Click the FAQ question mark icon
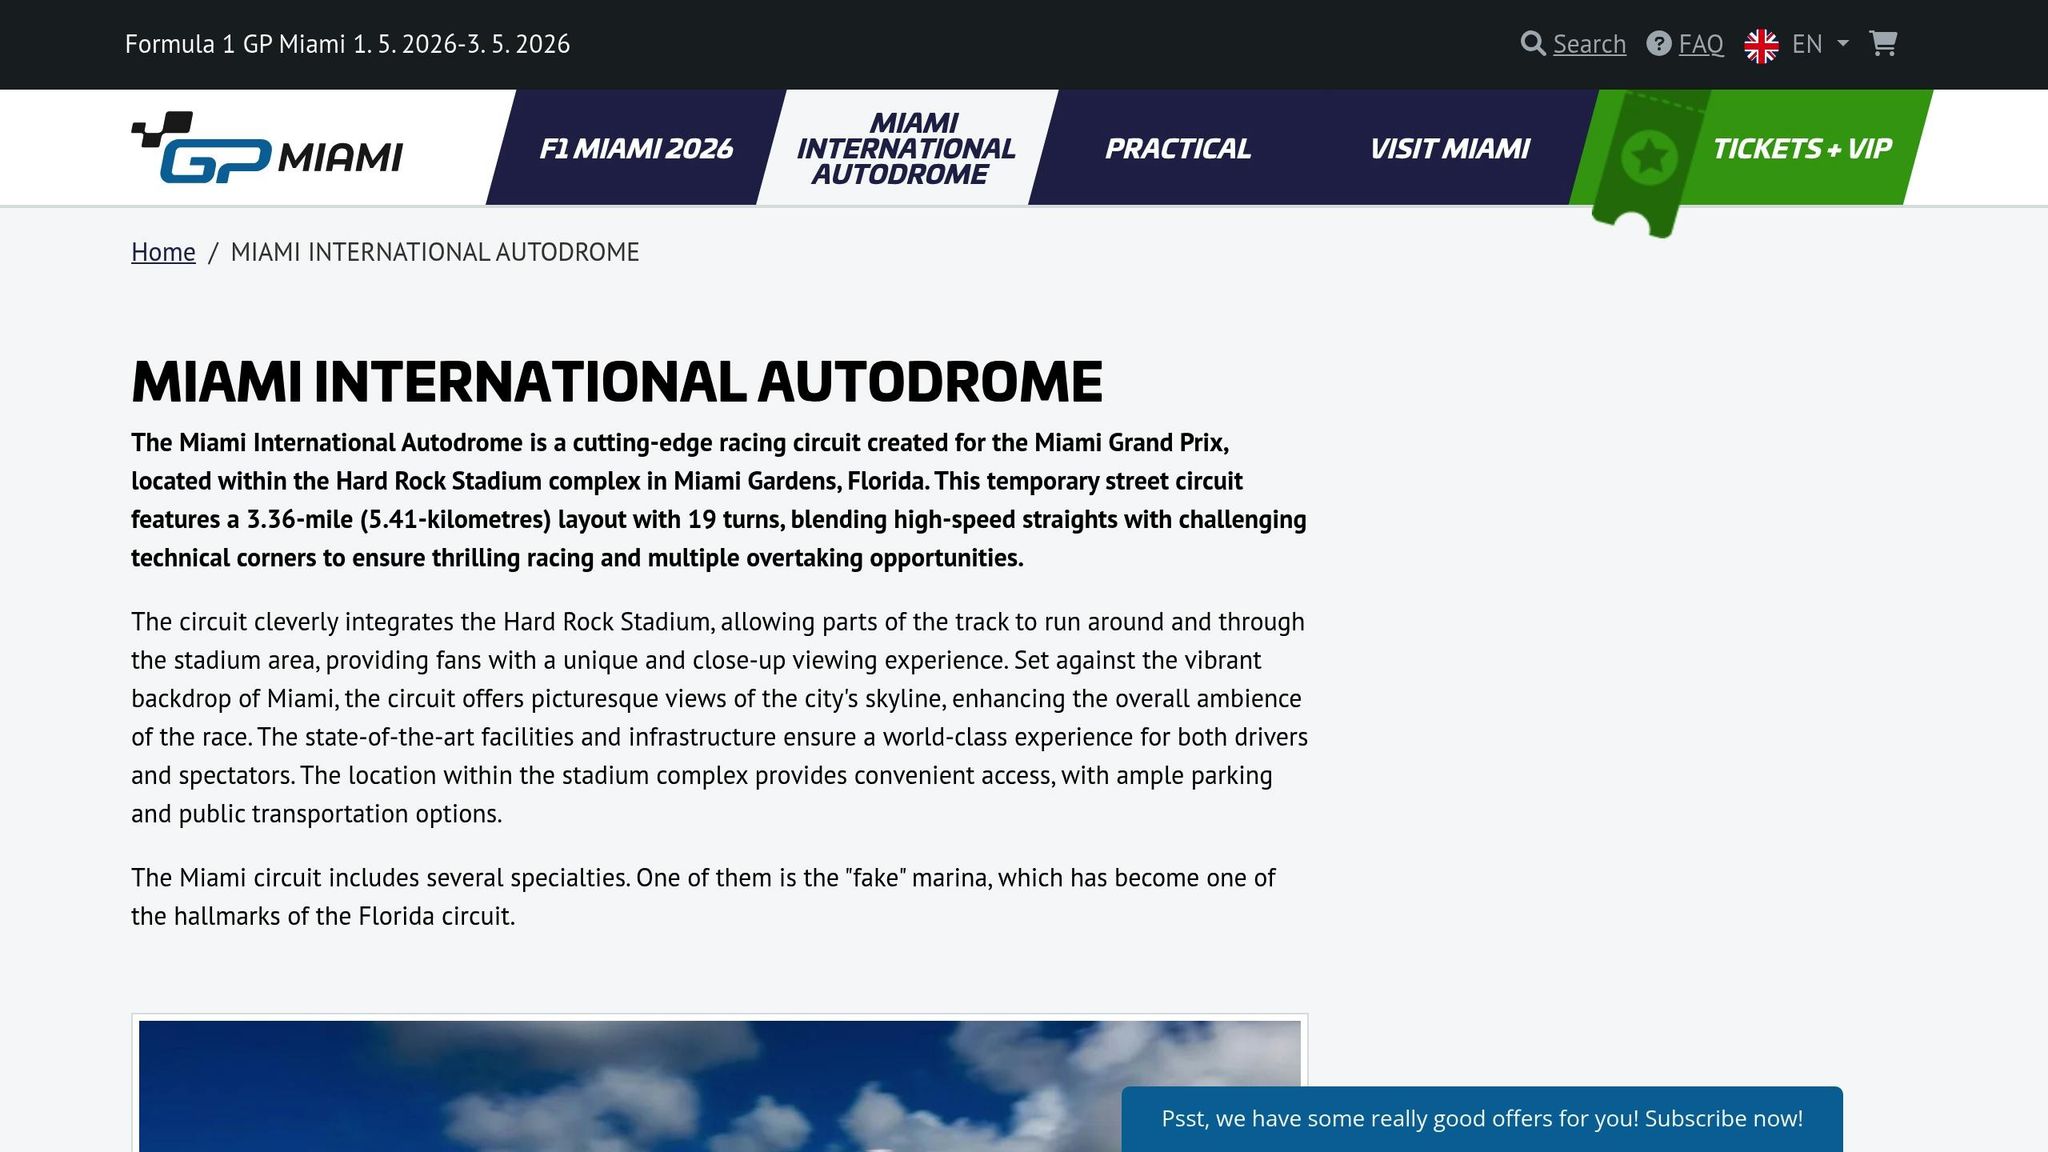 click(x=1659, y=44)
